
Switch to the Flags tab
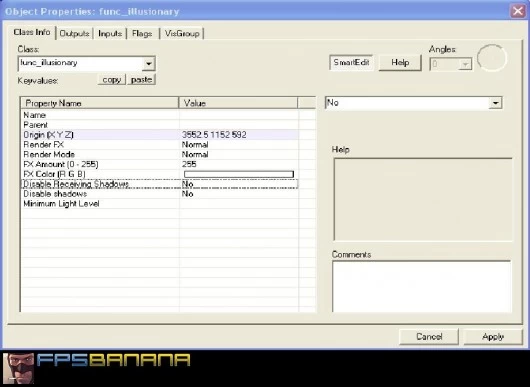(142, 33)
